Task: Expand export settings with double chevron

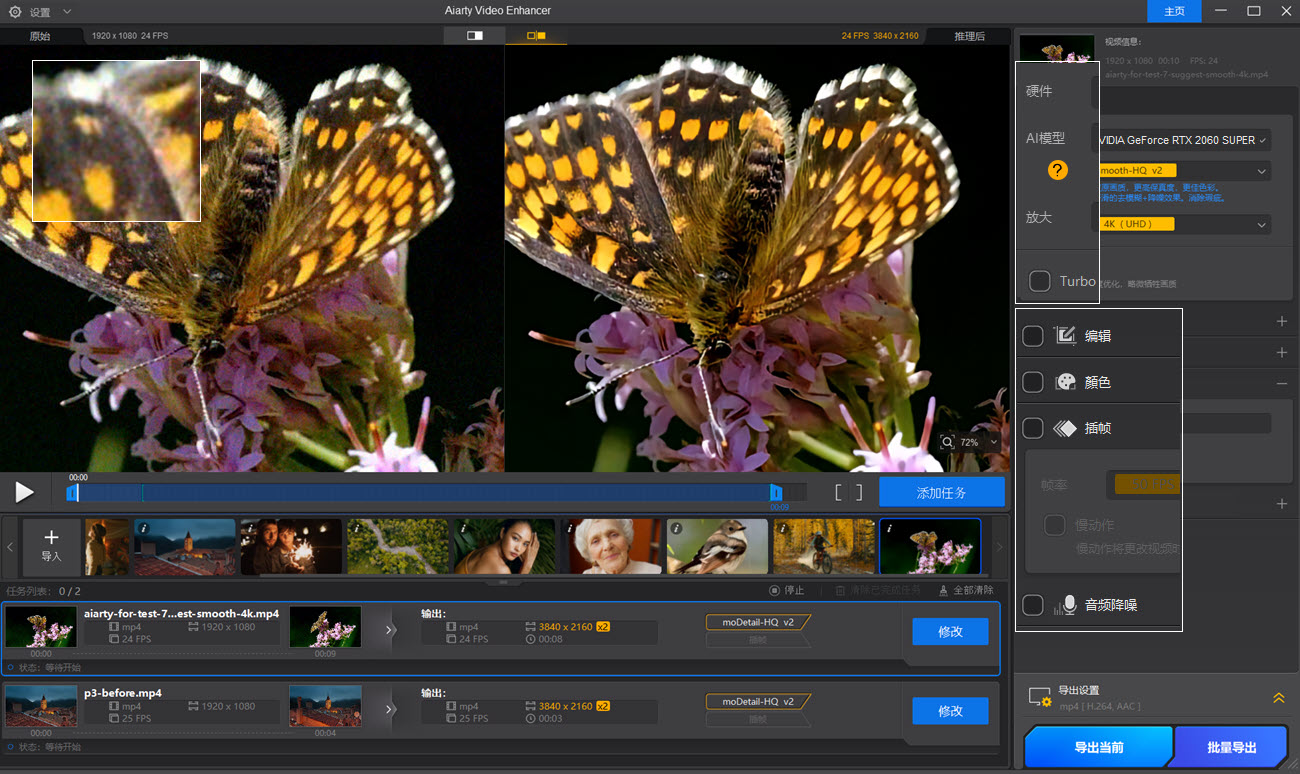Action: point(1278,698)
